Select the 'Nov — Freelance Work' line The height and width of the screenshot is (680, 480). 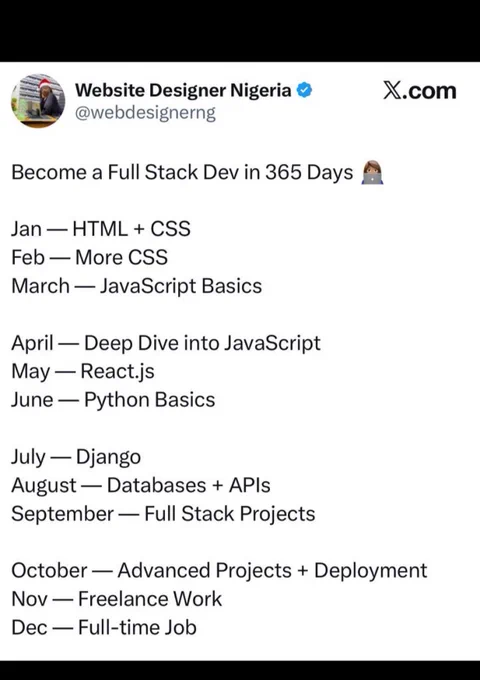pyautogui.click(x=117, y=599)
